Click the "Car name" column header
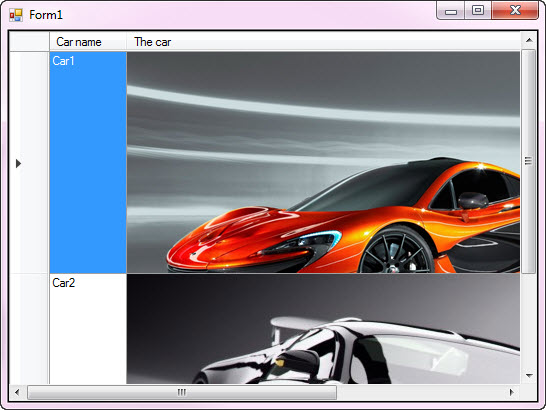The image size is (546, 410). click(88, 42)
